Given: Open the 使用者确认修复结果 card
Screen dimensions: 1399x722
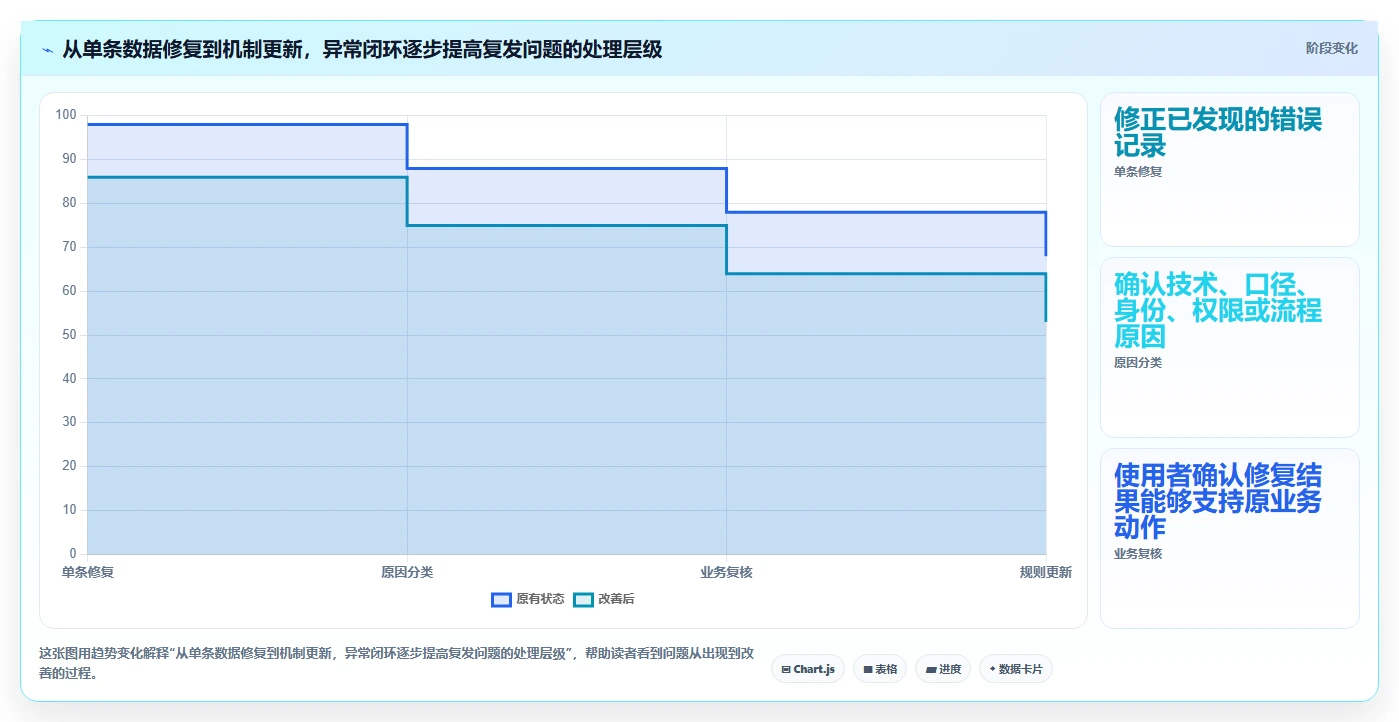Looking at the screenshot, I should pyautogui.click(x=1230, y=538).
